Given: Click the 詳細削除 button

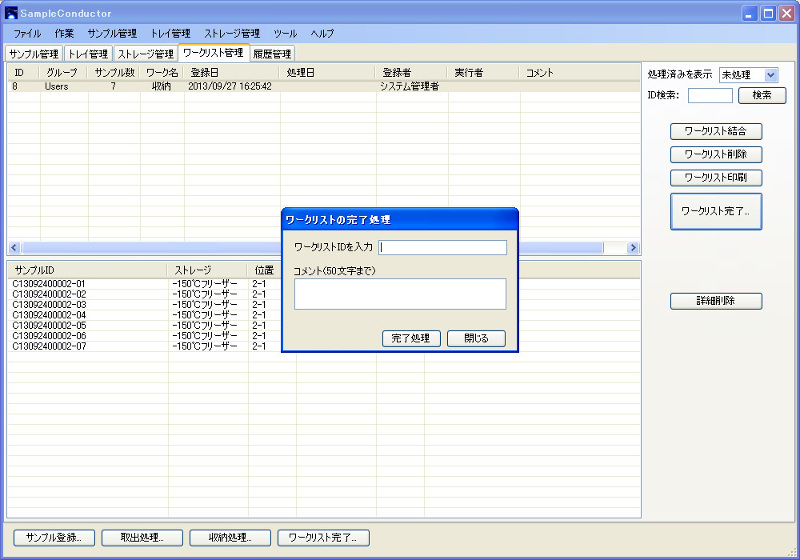Looking at the screenshot, I should click(715, 301).
